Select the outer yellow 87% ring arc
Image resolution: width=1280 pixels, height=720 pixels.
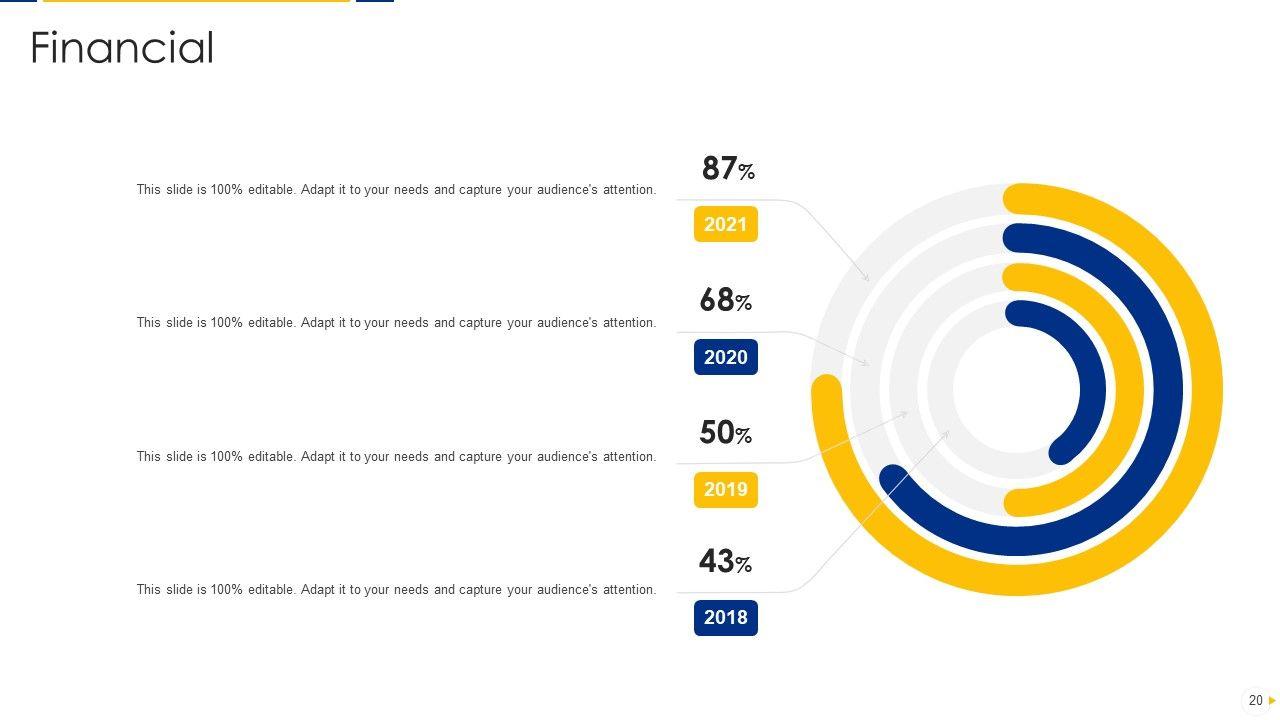[1206, 390]
